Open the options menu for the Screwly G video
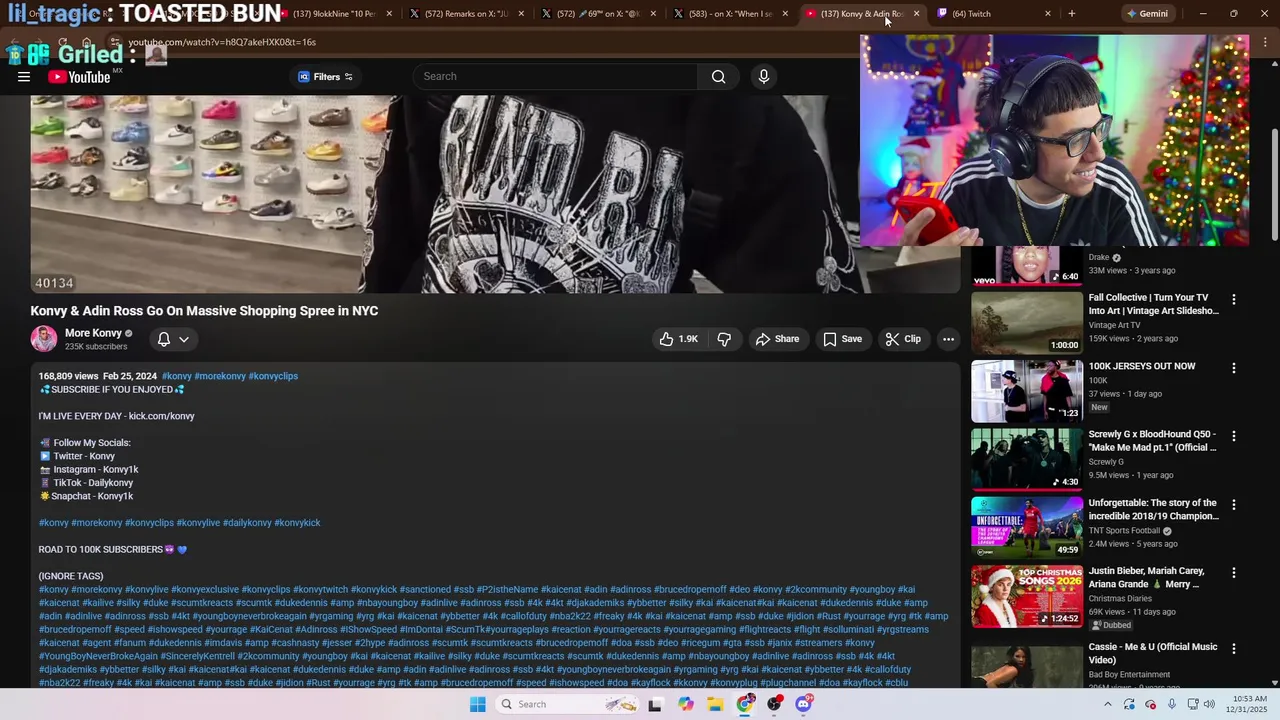The width and height of the screenshot is (1280, 720). [x=1233, y=436]
